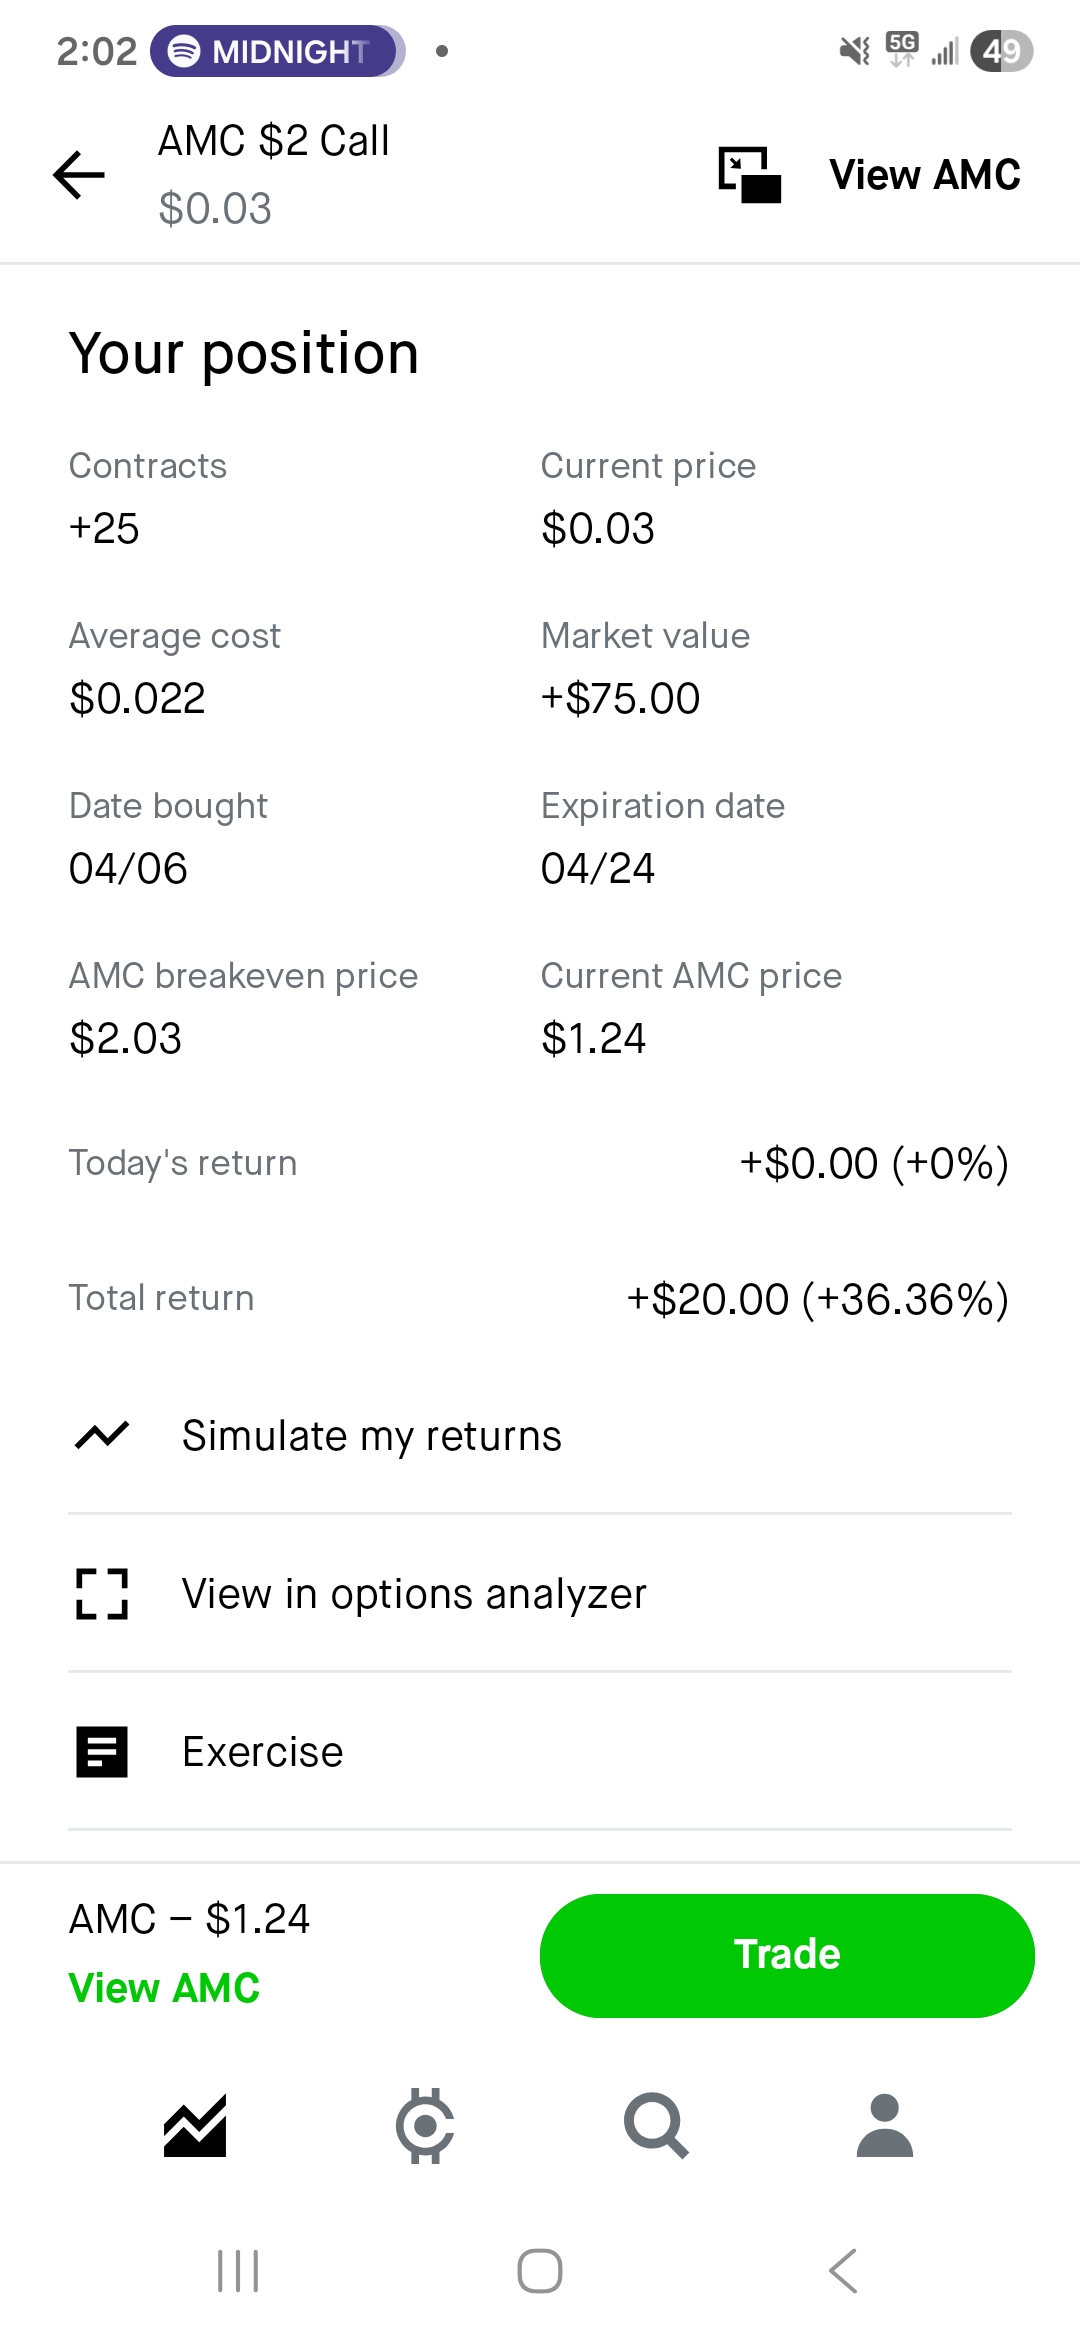This screenshot has width=1080, height=2340.
Task: Open the account profile tab
Action: pyautogui.click(x=885, y=2125)
